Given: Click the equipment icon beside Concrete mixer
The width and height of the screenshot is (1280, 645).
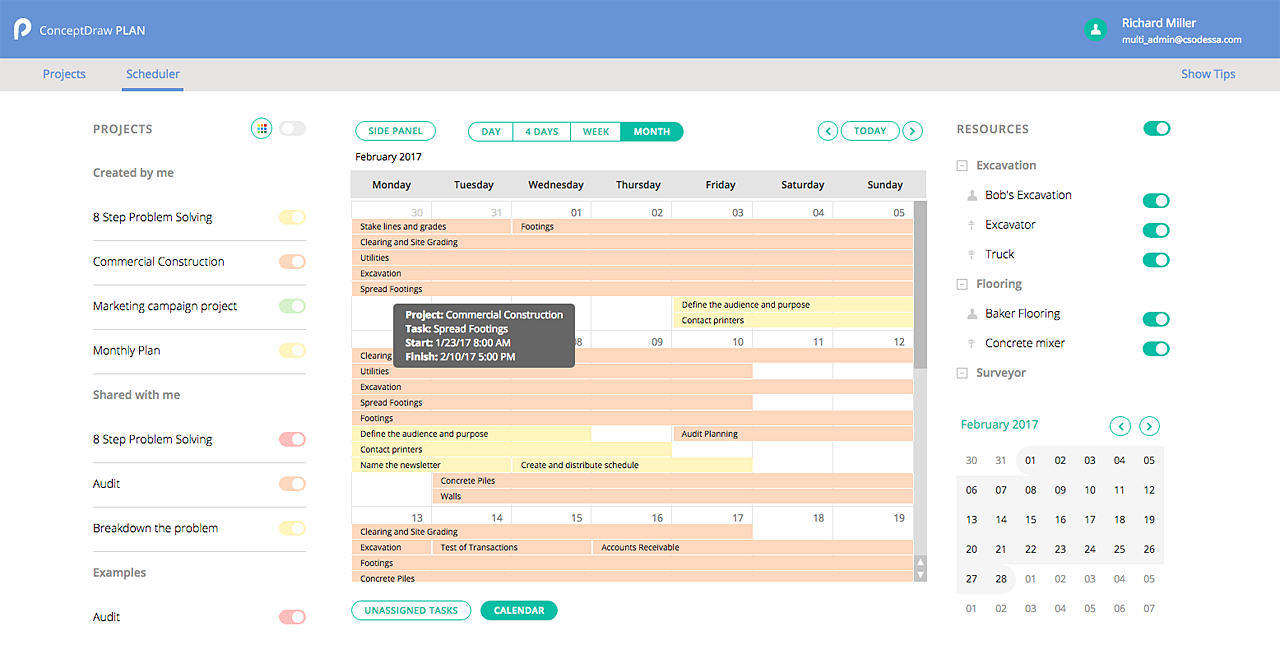Looking at the screenshot, I should point(971,343).
